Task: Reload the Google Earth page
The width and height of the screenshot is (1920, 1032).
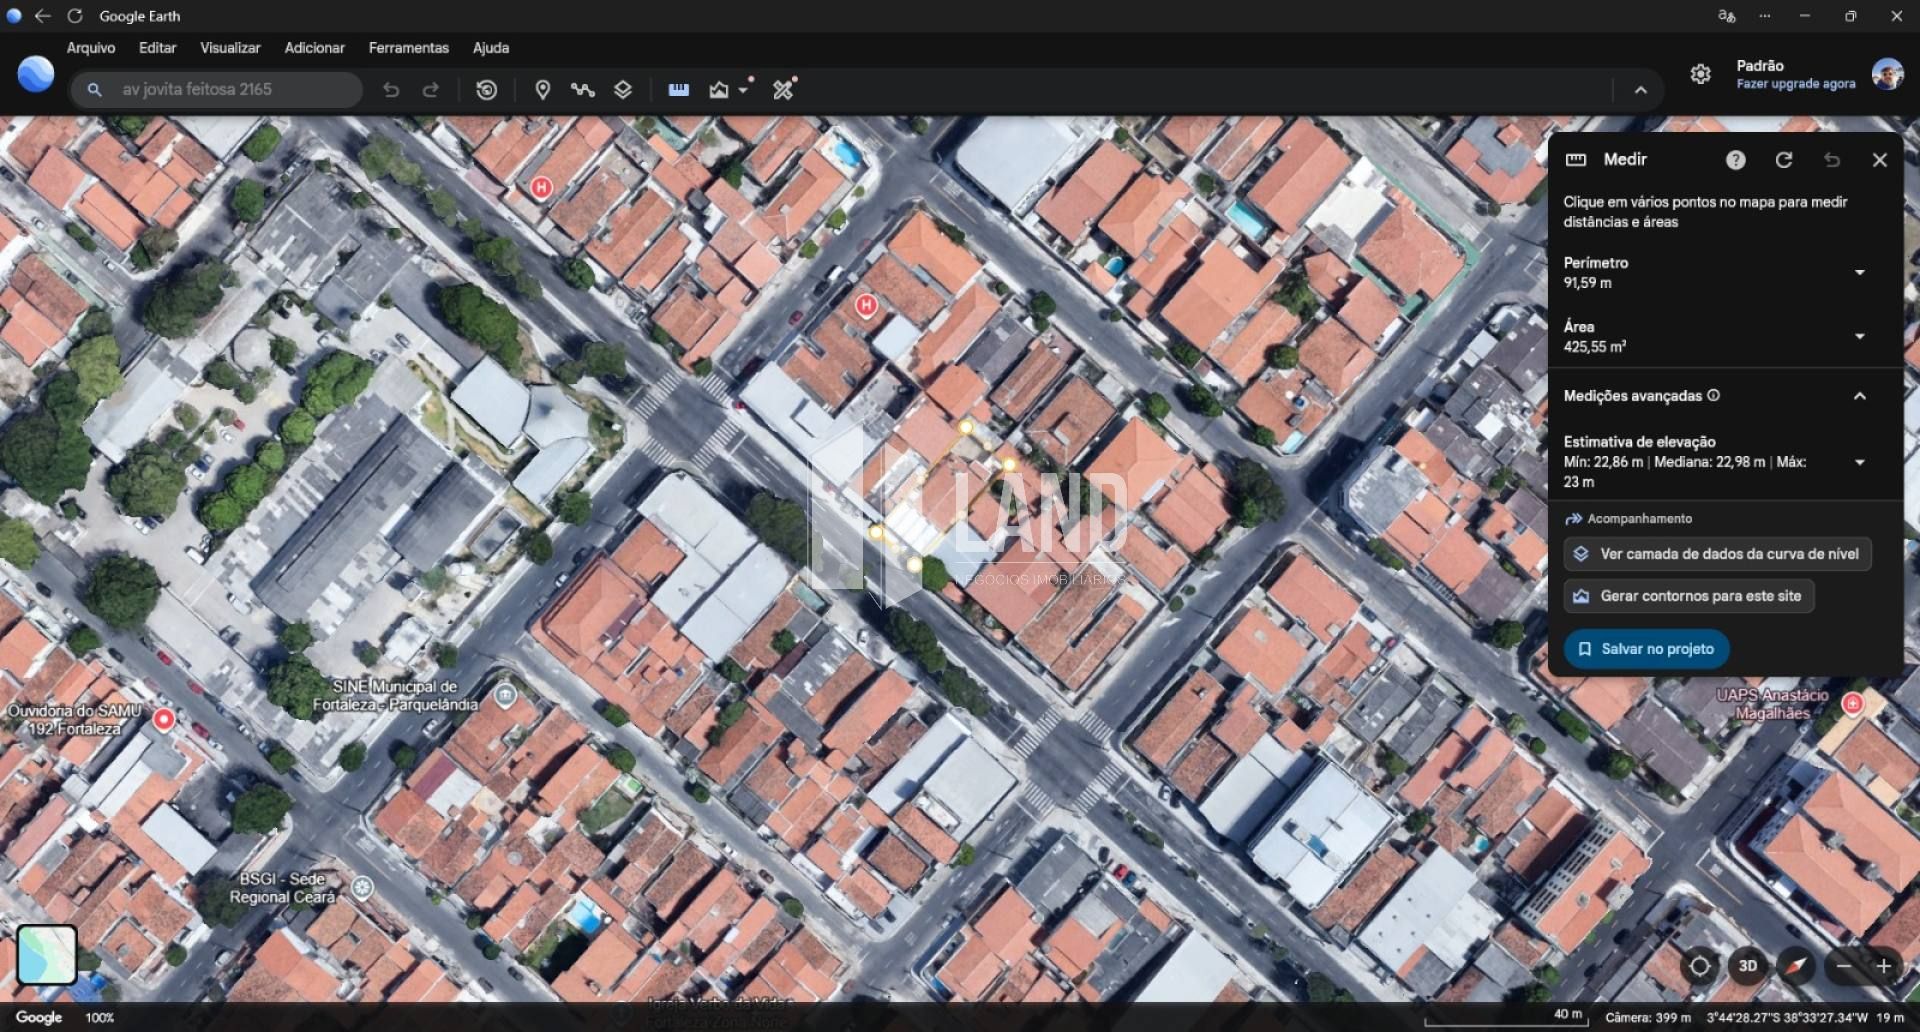Action: point(75,16)
